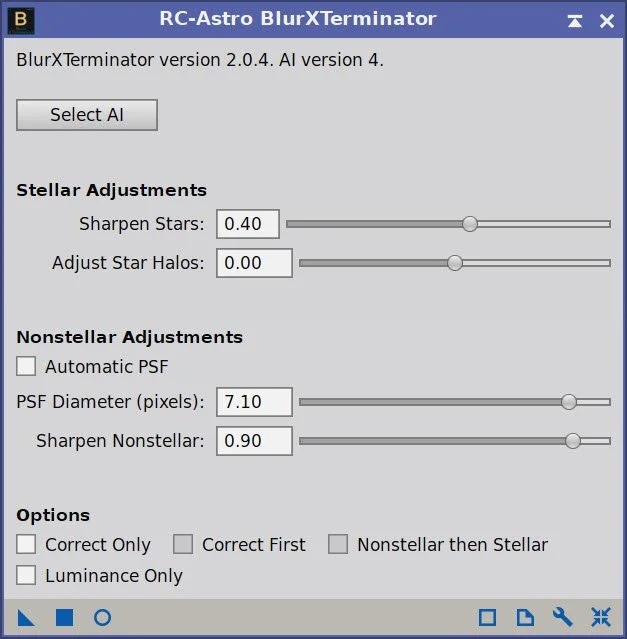This screenshot has height=639, width=627.
Task: Toggle the Correct First checkbox
Action: pyautogui.click(x=183, y=544)
